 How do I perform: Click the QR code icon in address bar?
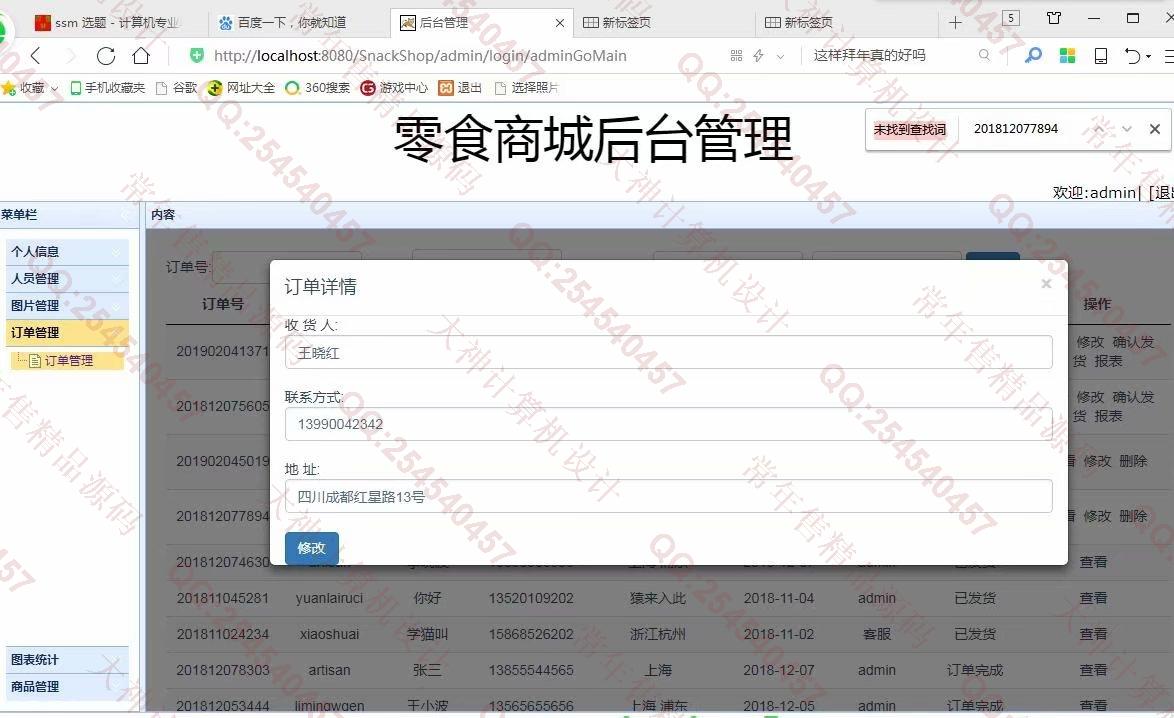pyautogui.click(x=736, y=56)
